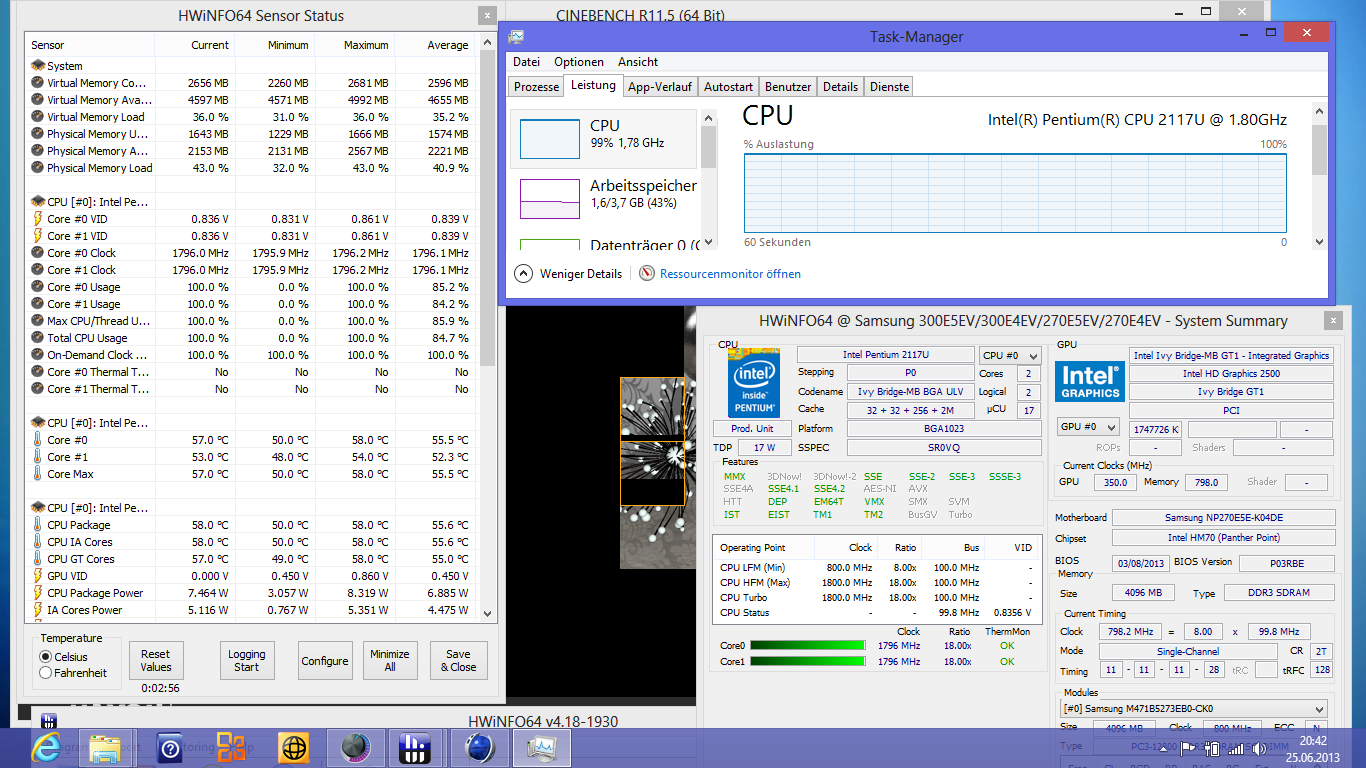Image resolution: width=1366 pixels, height=768 pixels.
Task: Open the Ansicht menu
Action: point(638,62)
